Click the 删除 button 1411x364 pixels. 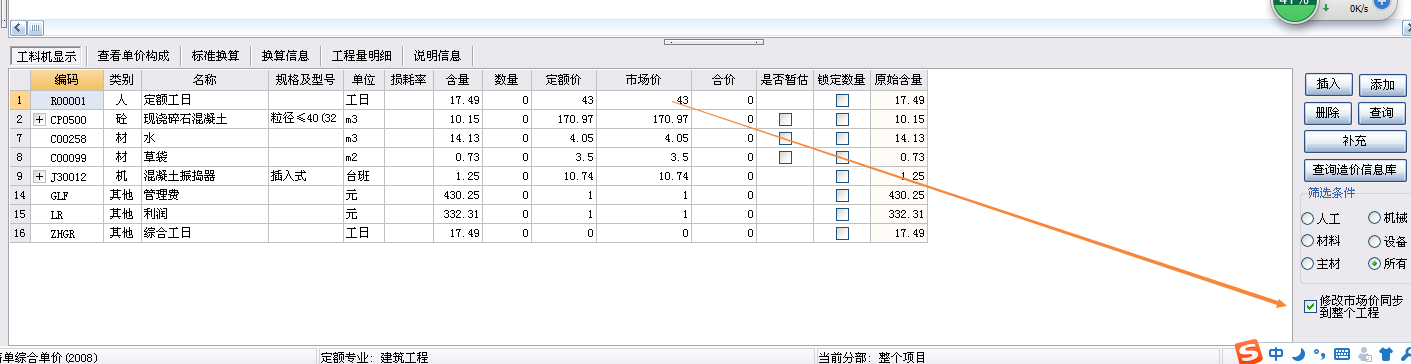coord(1329,113)
